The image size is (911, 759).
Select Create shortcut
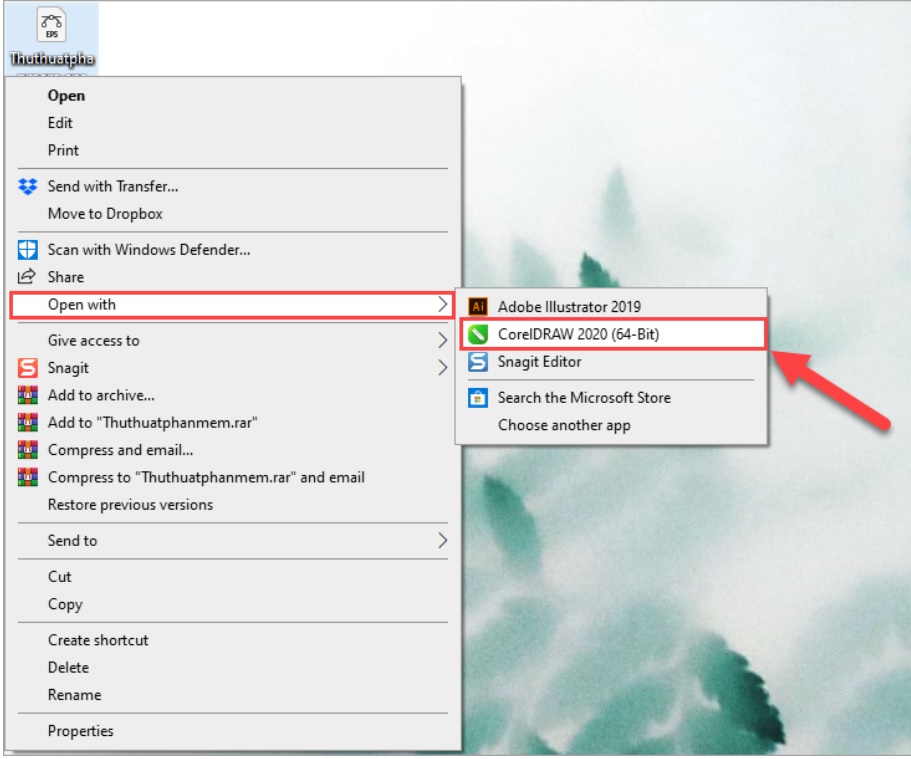(233, 640)
